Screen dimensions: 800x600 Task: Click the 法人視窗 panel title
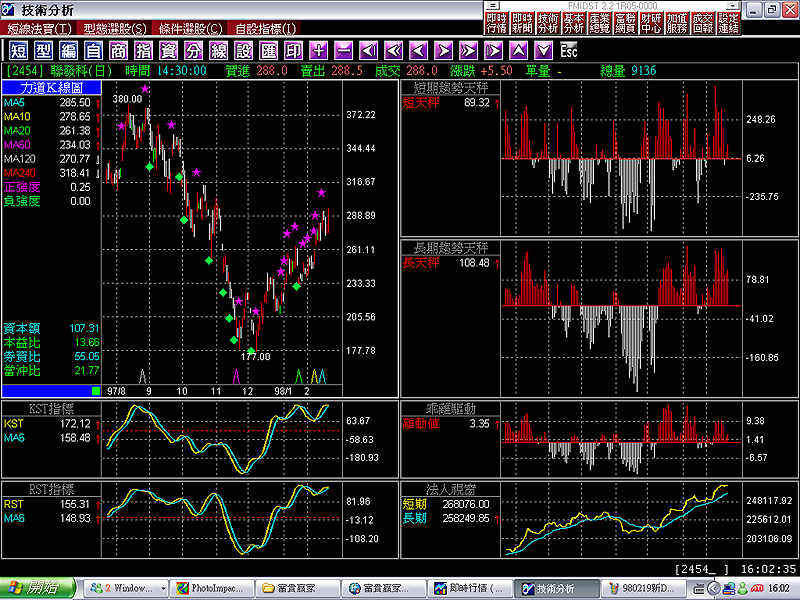coord(451,489)
